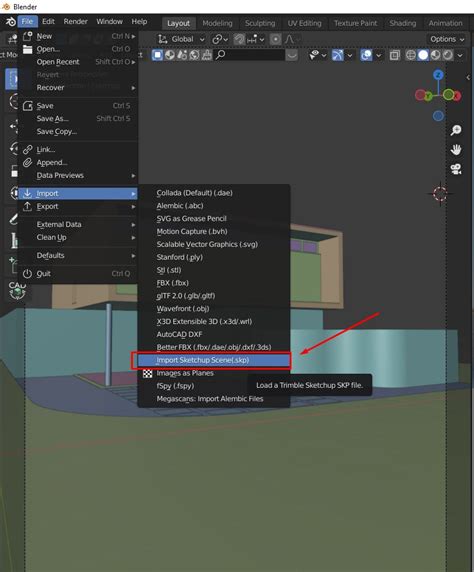Open the Edit menu
Image resolution: width=474 pixels, height=572 pixels.
(48, 22)
